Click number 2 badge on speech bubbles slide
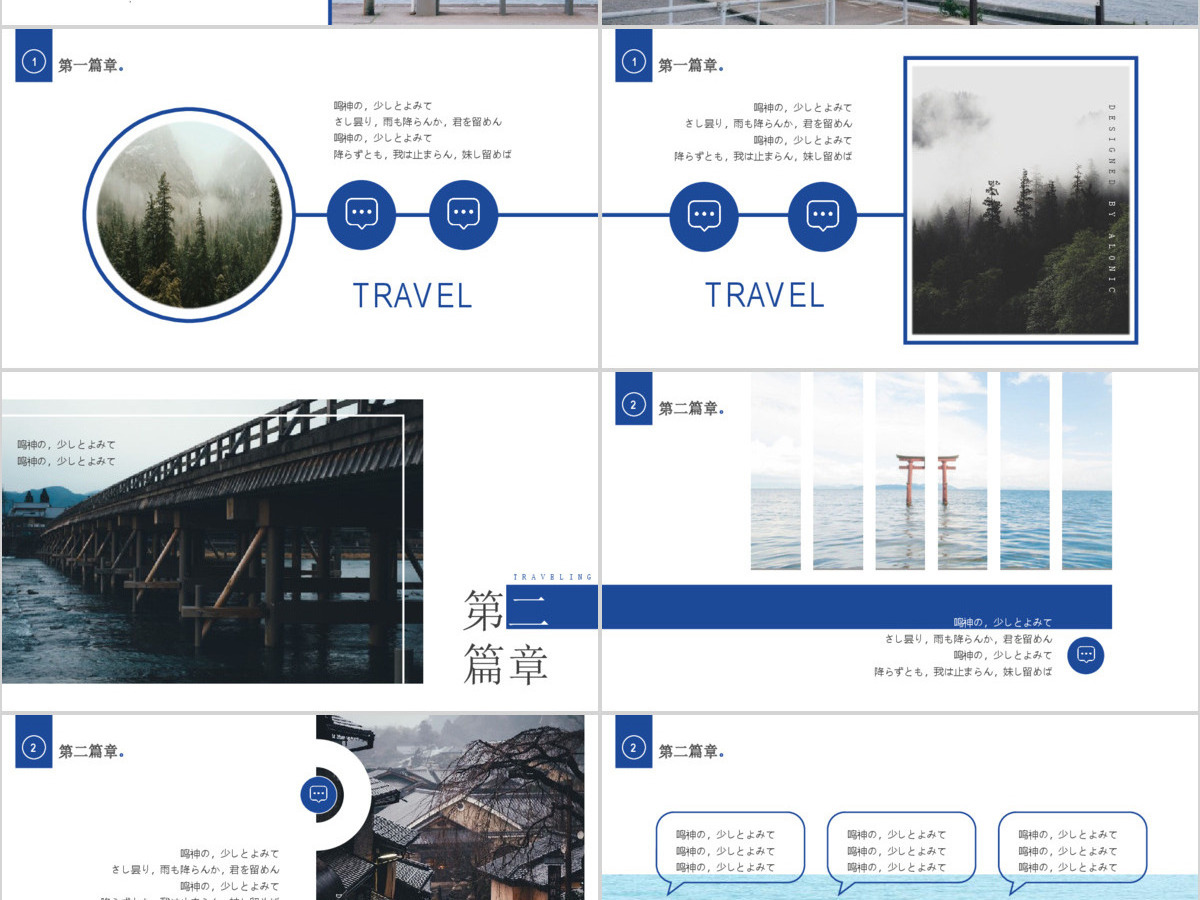 [633, 748]
